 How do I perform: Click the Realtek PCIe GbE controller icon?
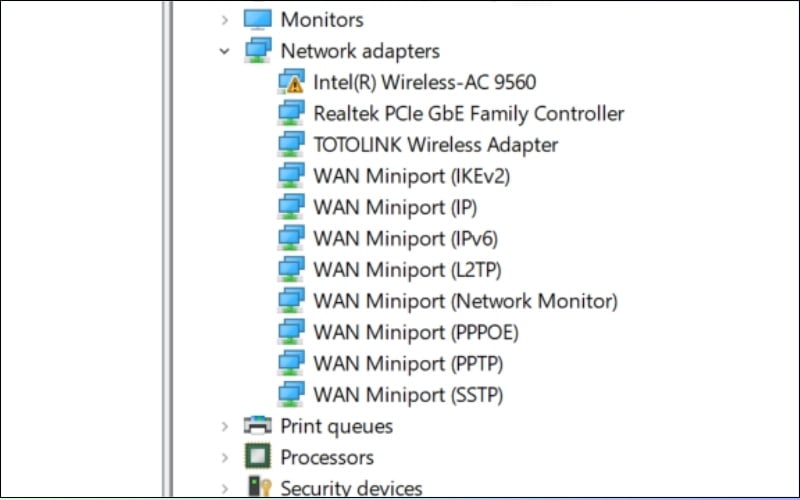pyautogui.click(x=291, y=113)
